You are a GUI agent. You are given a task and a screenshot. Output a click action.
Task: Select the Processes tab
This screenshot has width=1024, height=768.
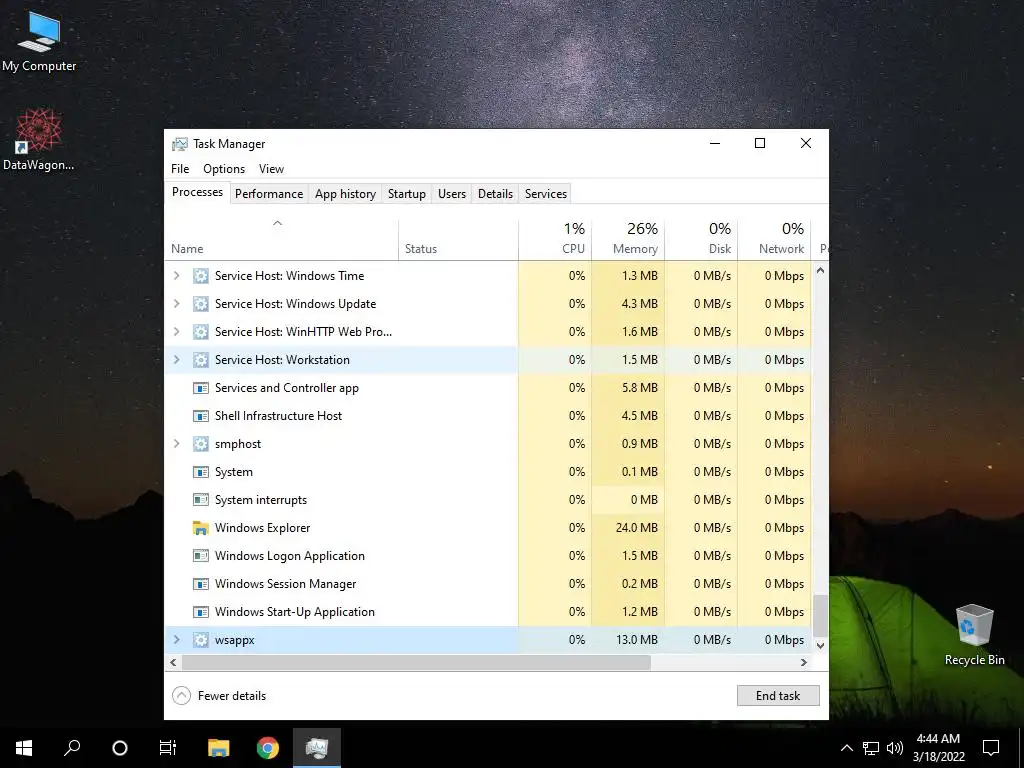tap(197, 192)
